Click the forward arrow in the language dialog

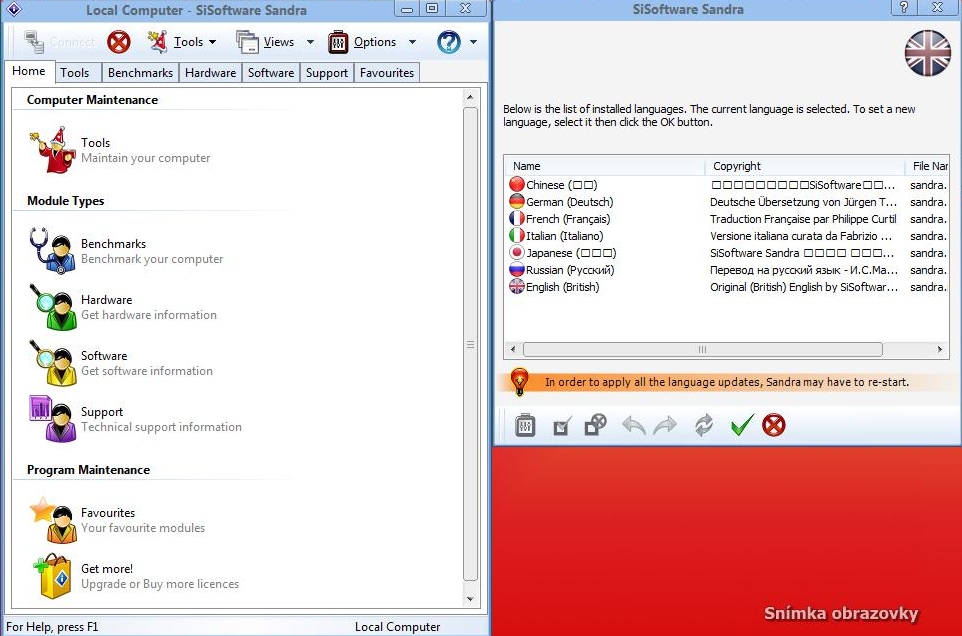pos(666,425)
